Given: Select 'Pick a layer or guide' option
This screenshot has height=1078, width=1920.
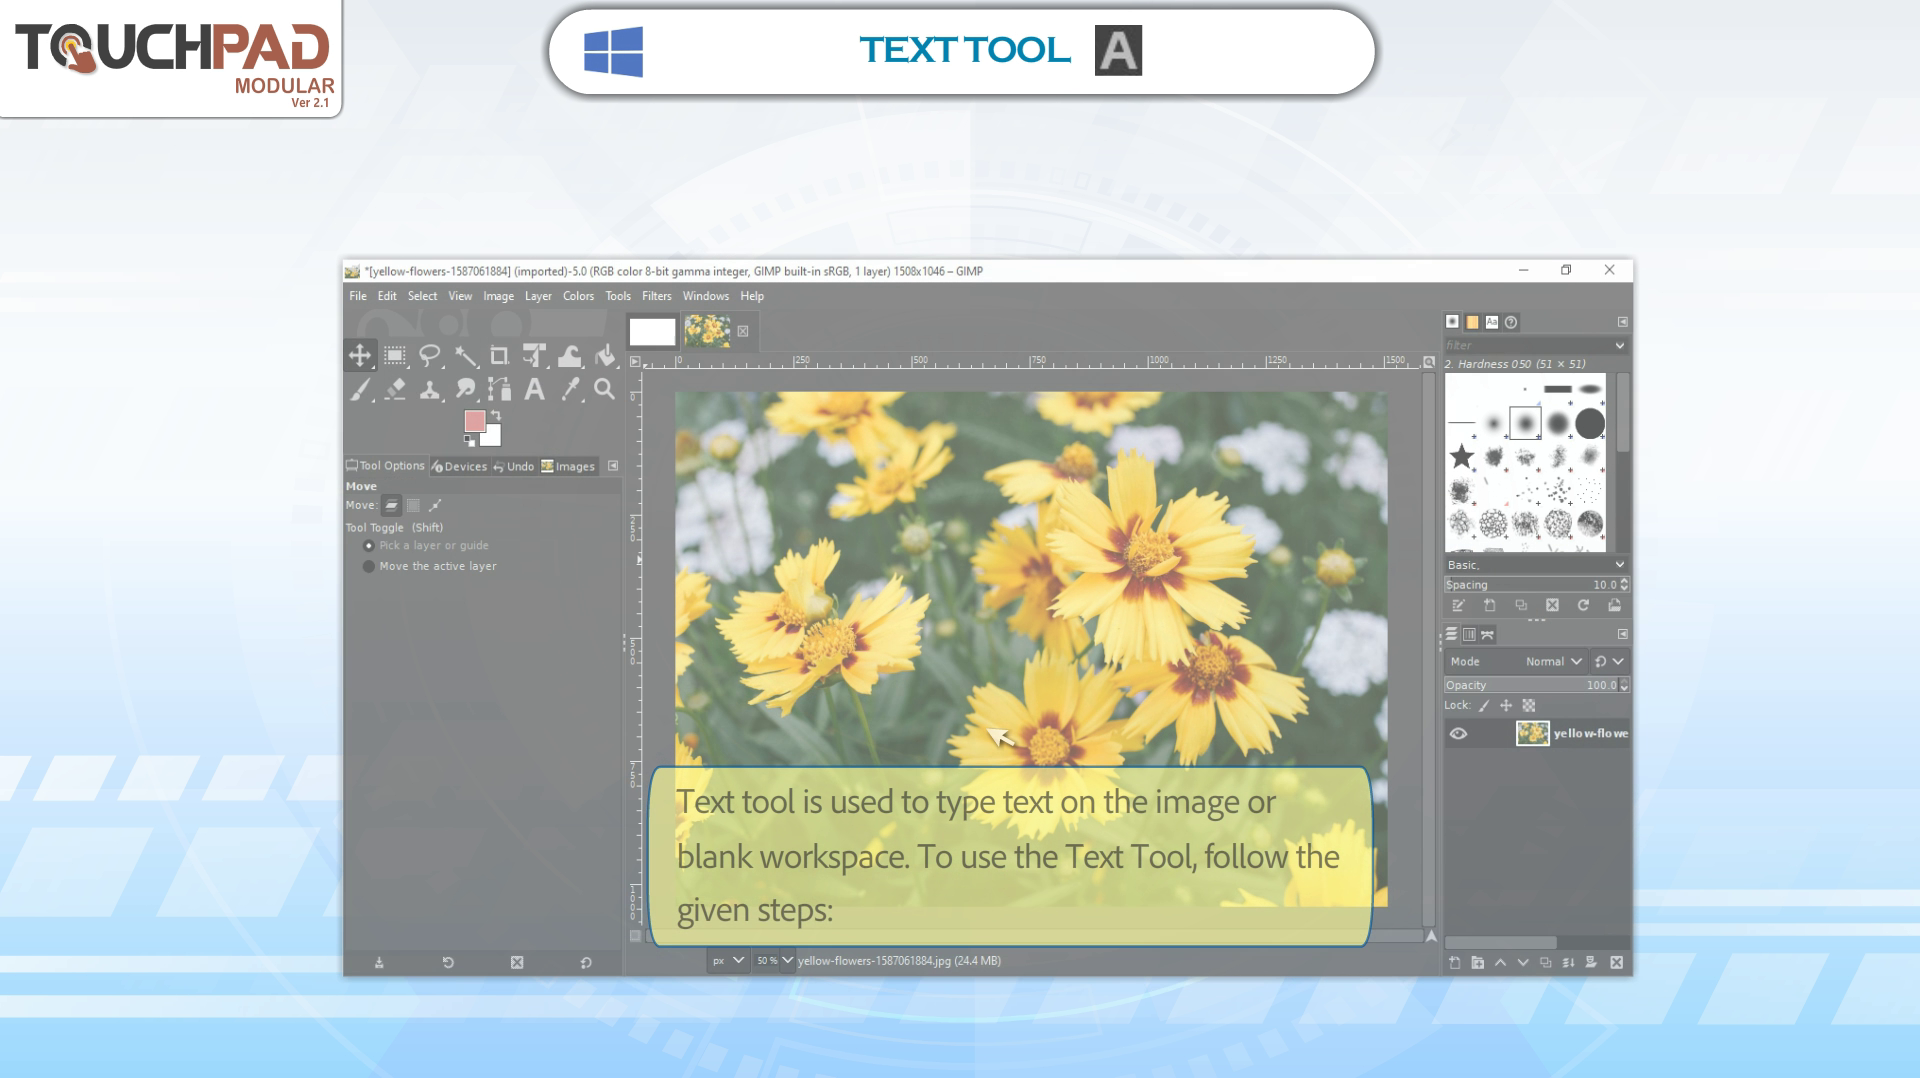Looking at the screenshot, I should click(x=369, y=546).
